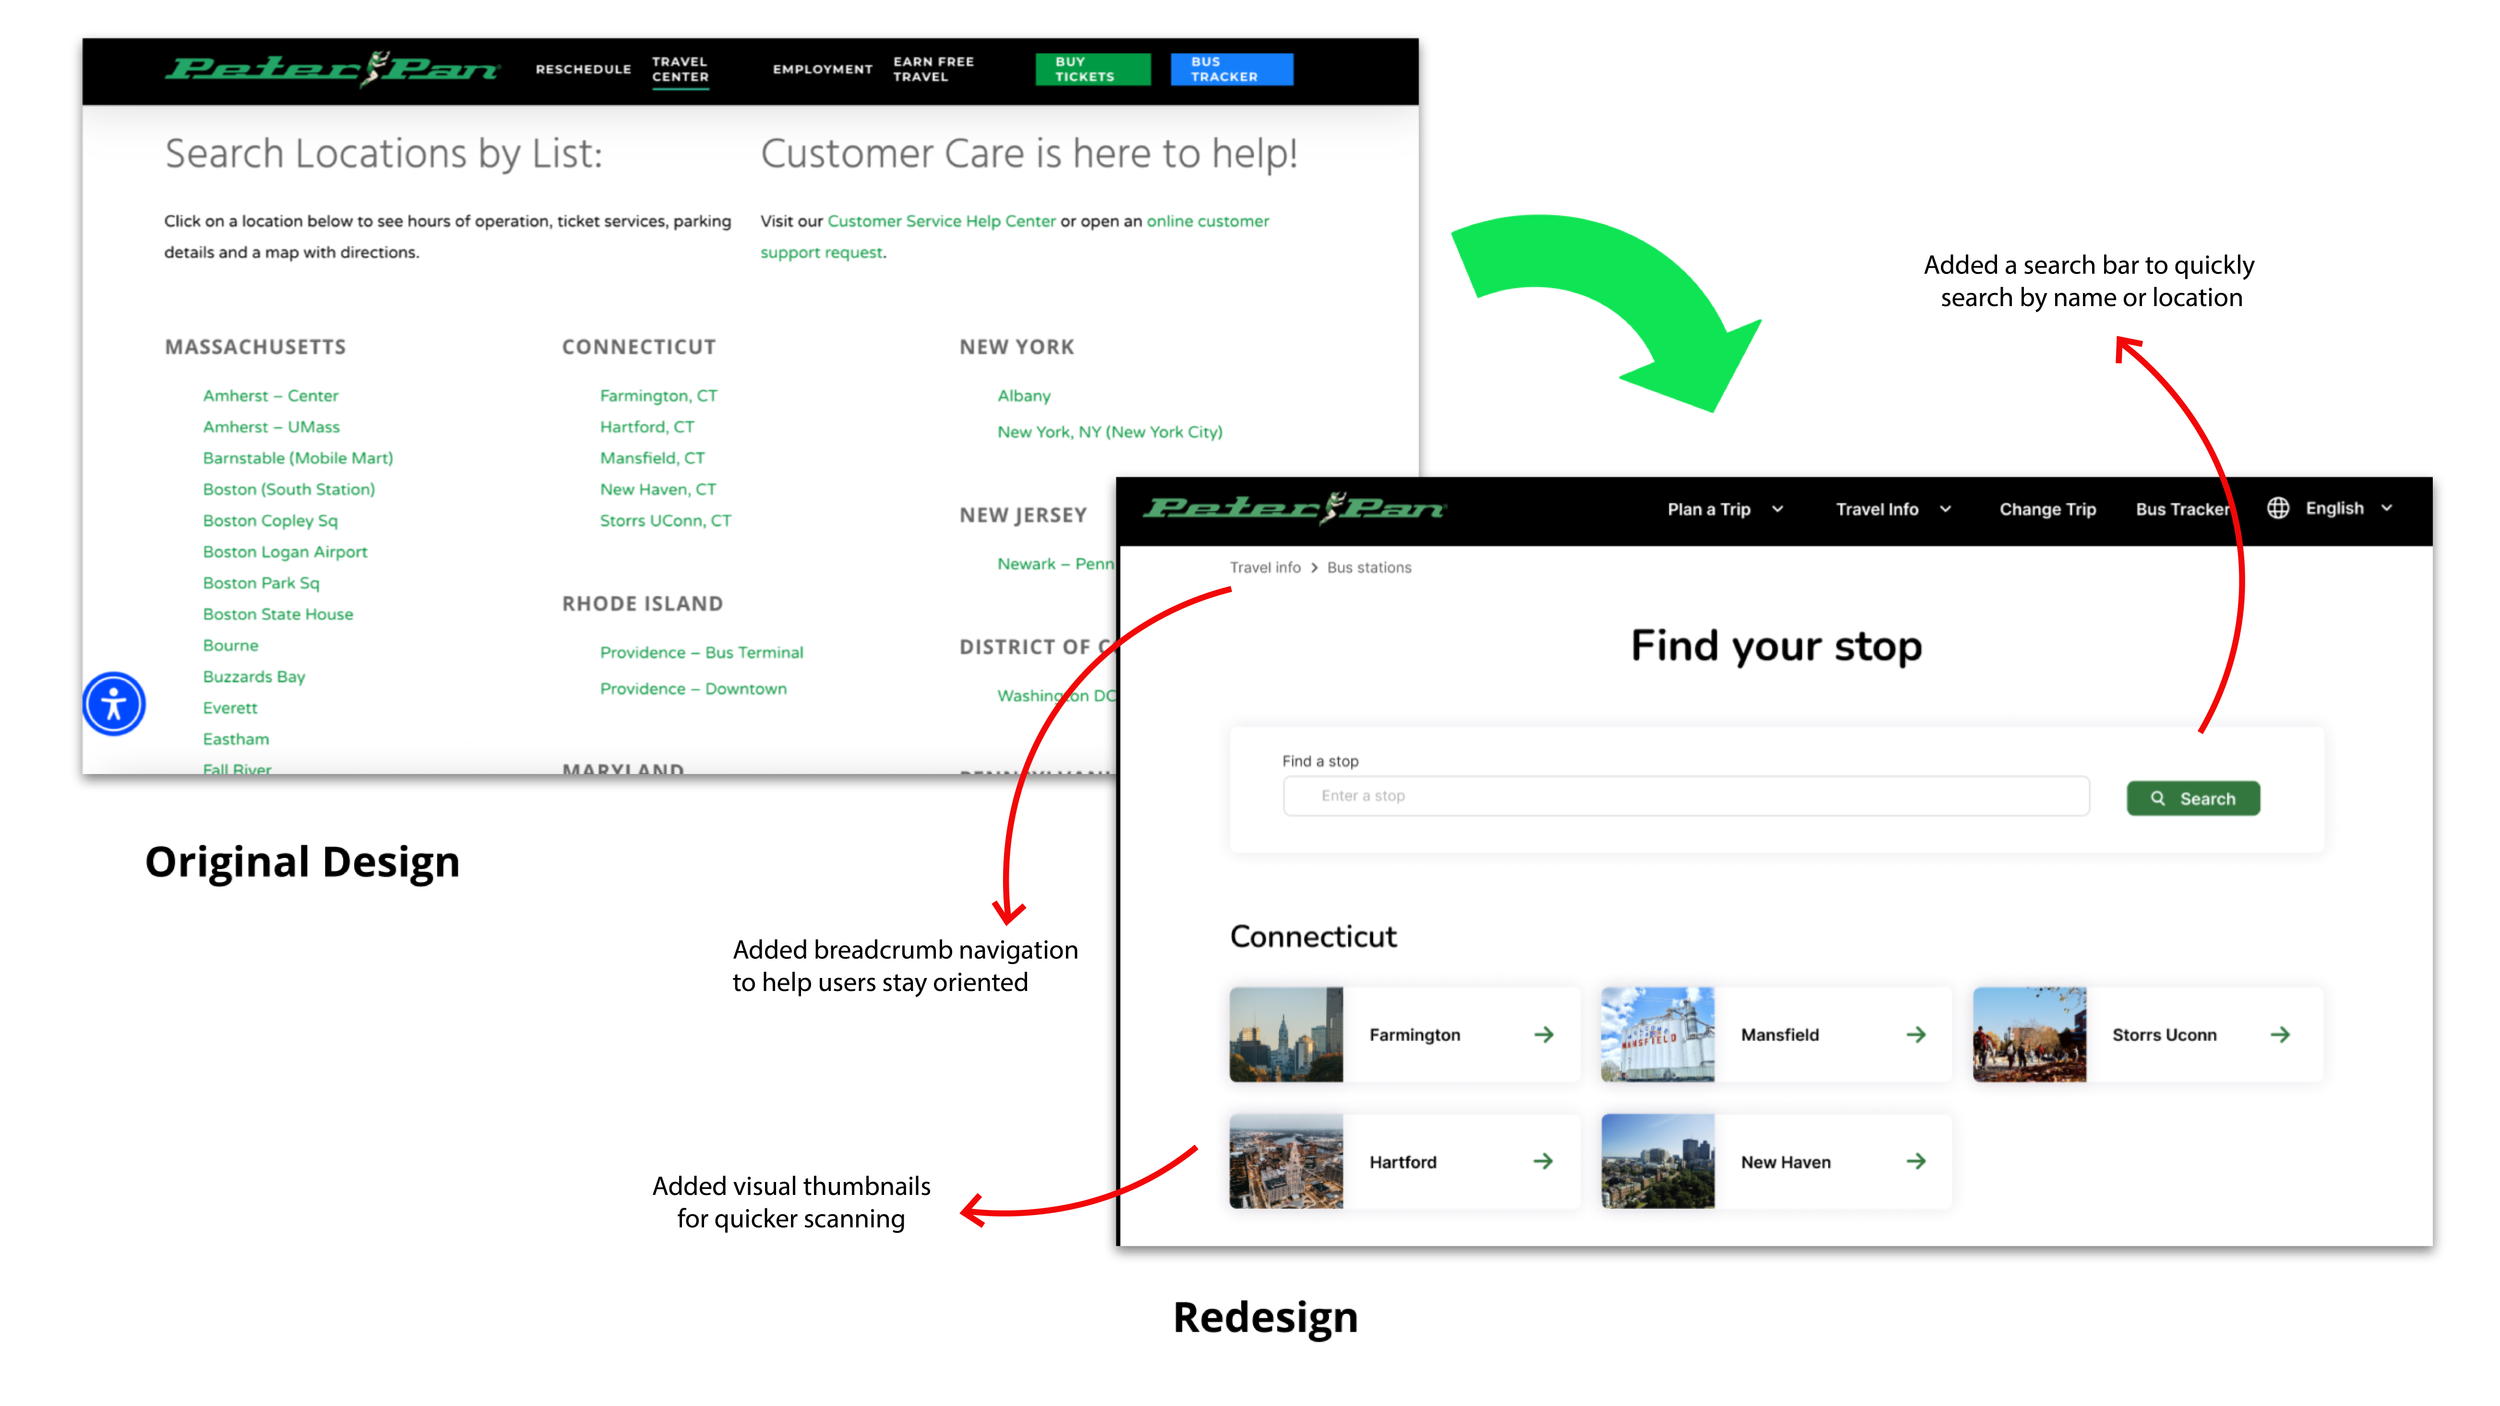Viewport: 2500px width, 1406px height.
Task: Click the arrow on Mansfield card
Action: pos(1916,1034)
